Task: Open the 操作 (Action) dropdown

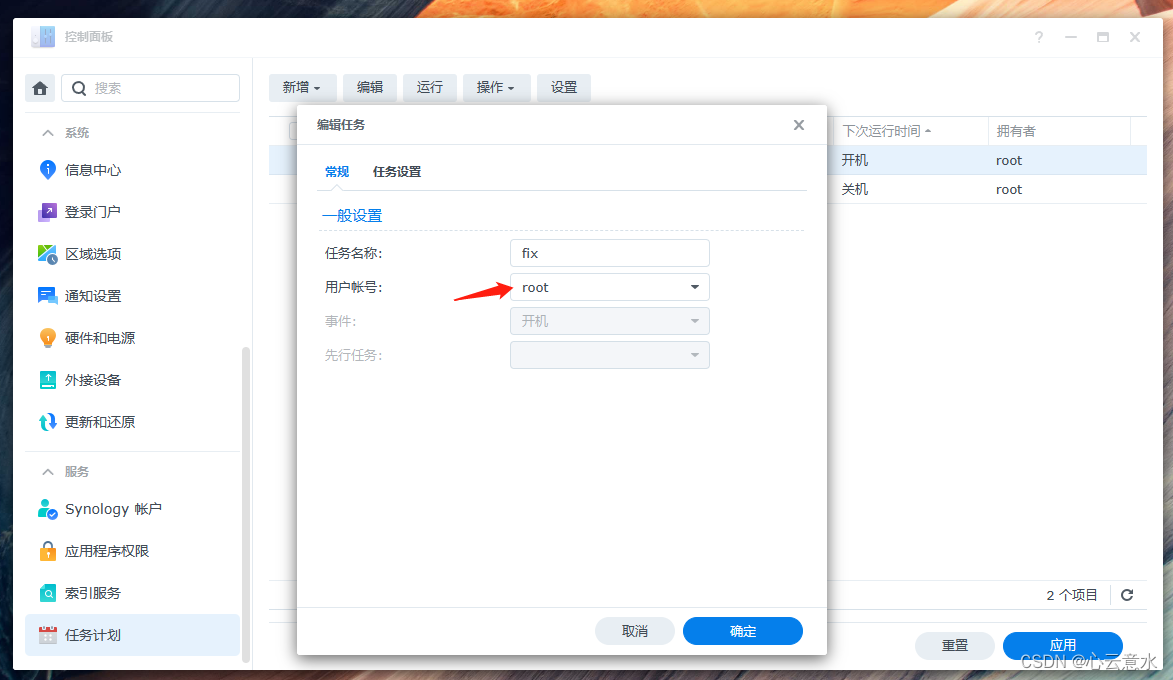Action: coord(496,87)
